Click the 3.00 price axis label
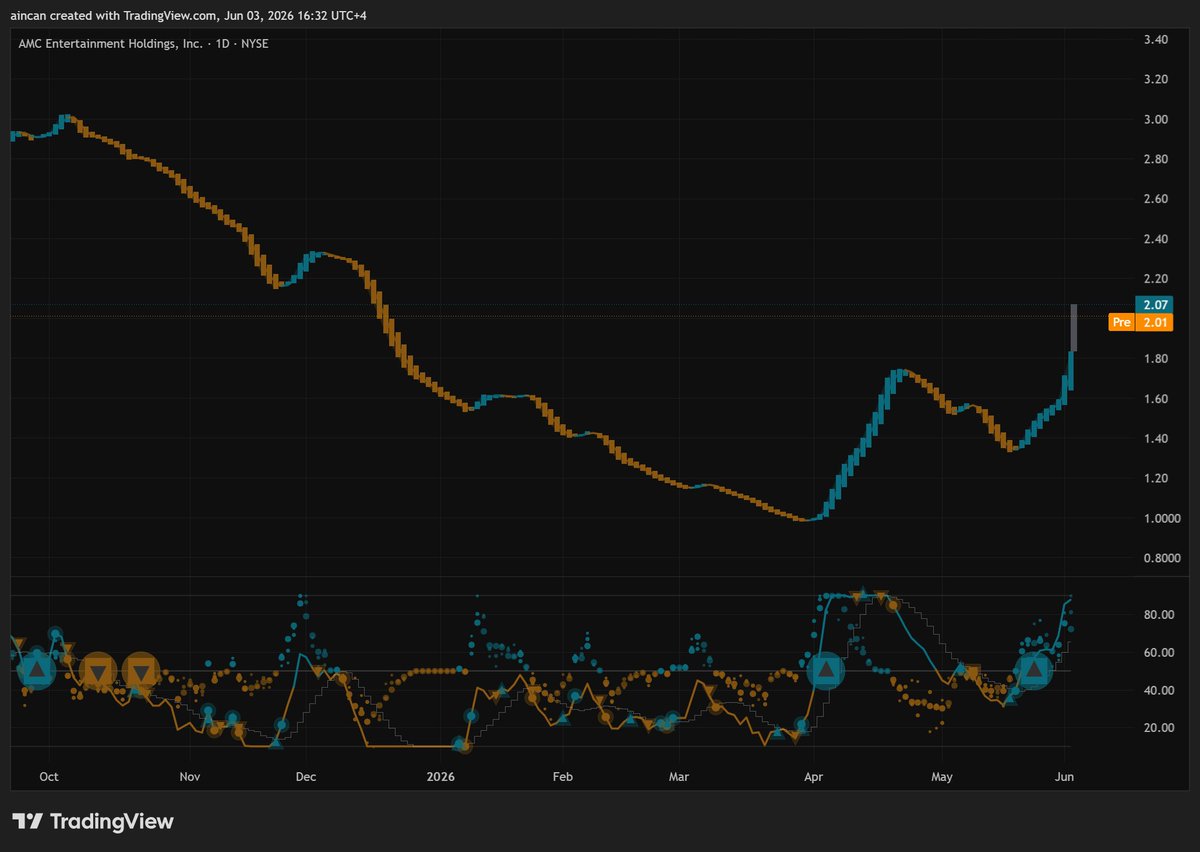Image resolution: width=1200 pixels, height=852 pixels. coord(1157,120)
